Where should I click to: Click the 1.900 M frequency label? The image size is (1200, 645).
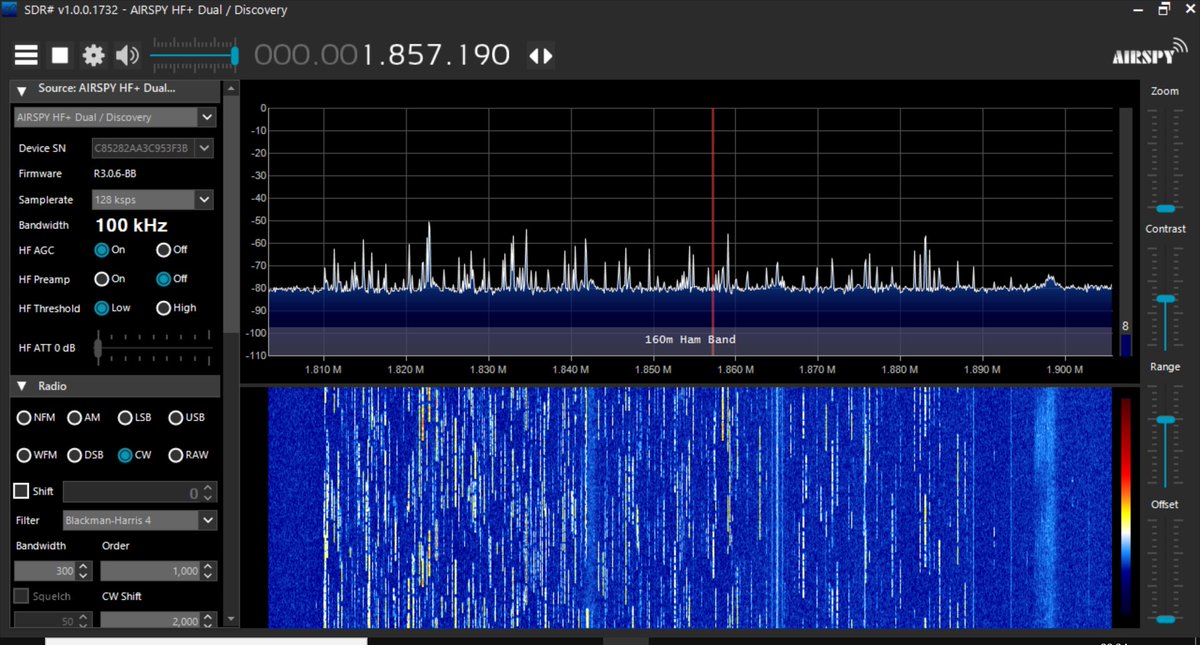click(x=1064, y=369)
